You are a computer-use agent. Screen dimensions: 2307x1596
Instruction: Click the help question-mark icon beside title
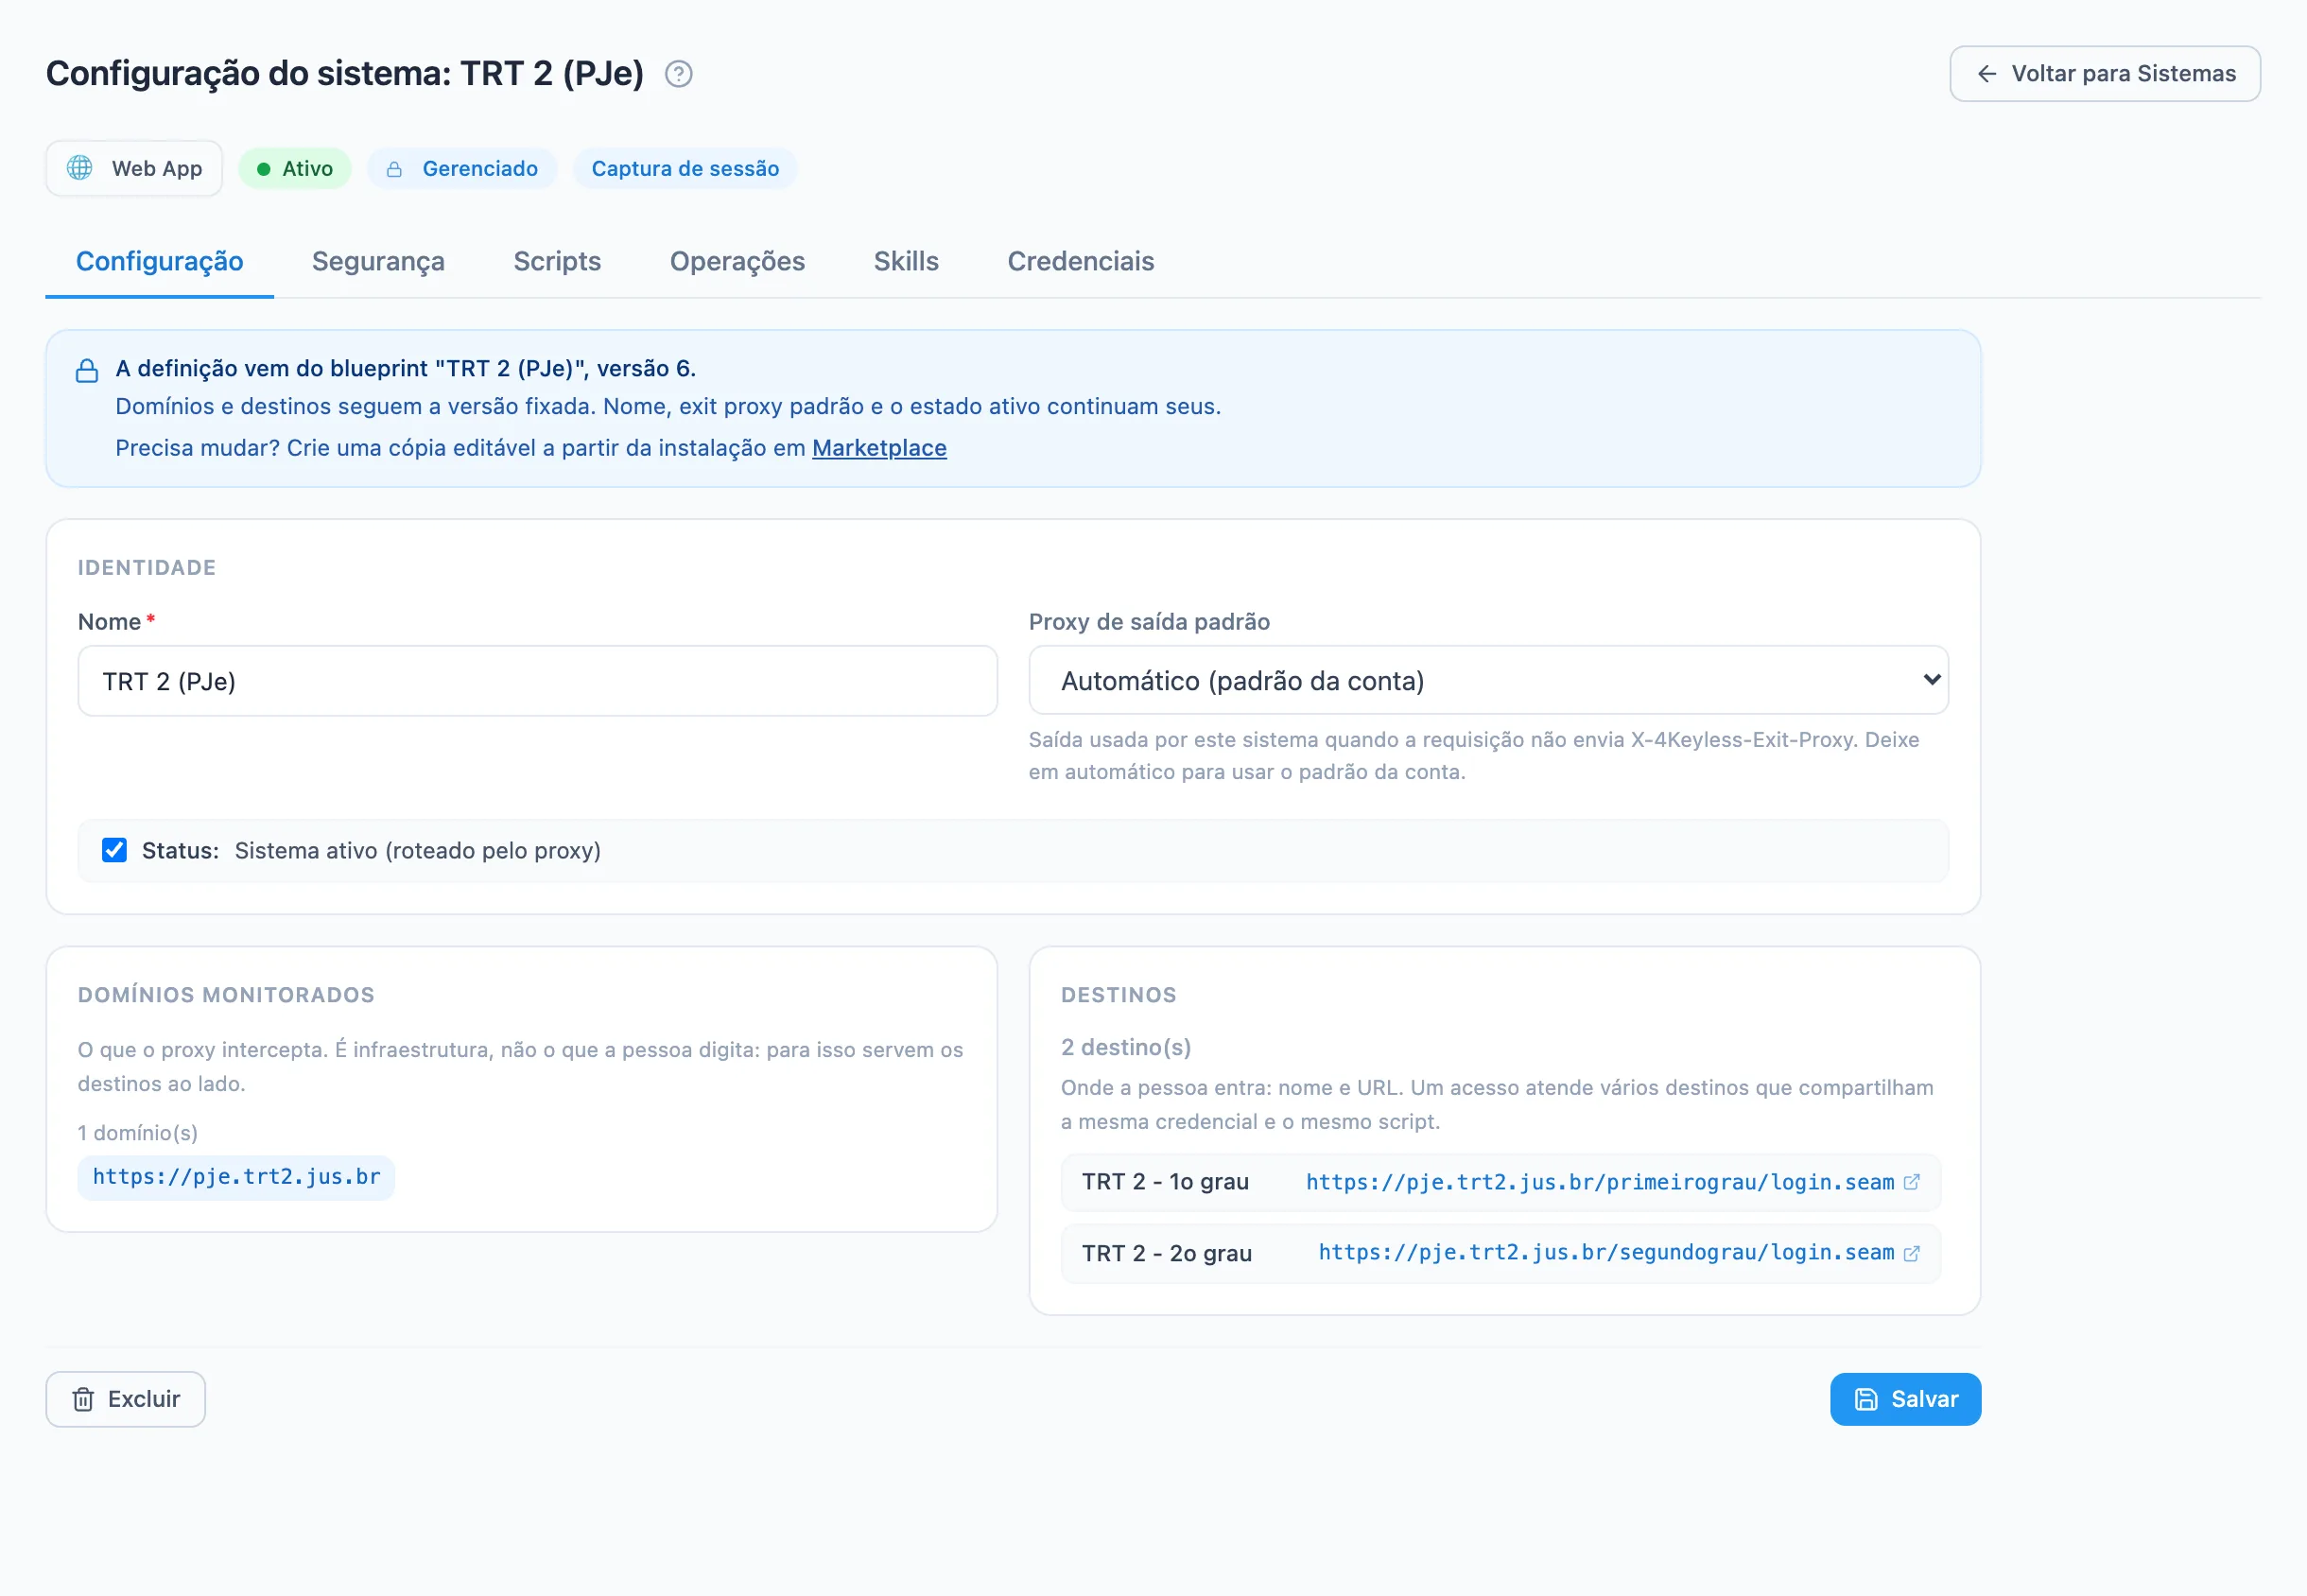tap(678, 74)
